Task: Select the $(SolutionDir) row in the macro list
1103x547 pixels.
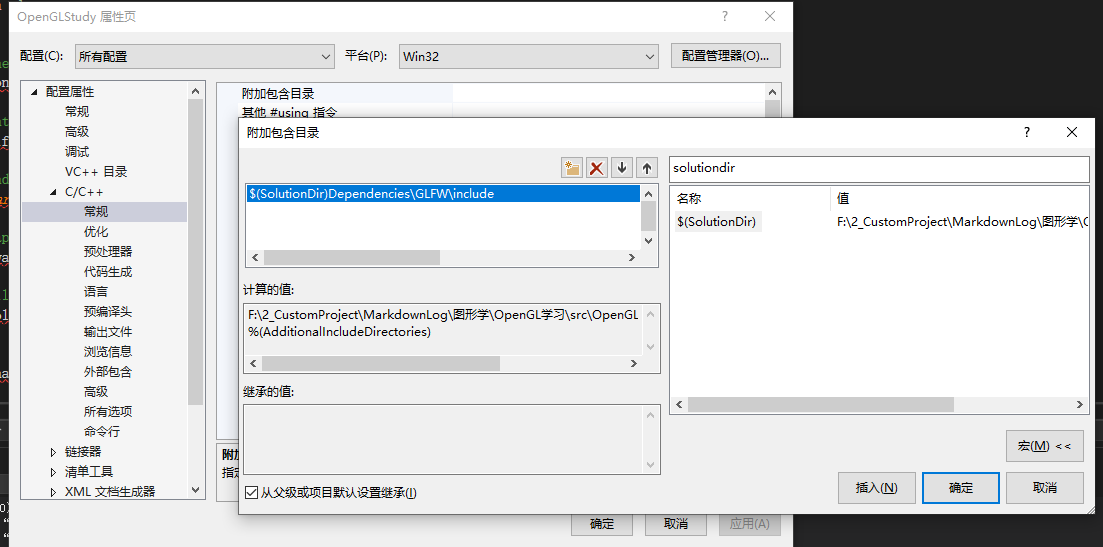Action: [717, 222]
